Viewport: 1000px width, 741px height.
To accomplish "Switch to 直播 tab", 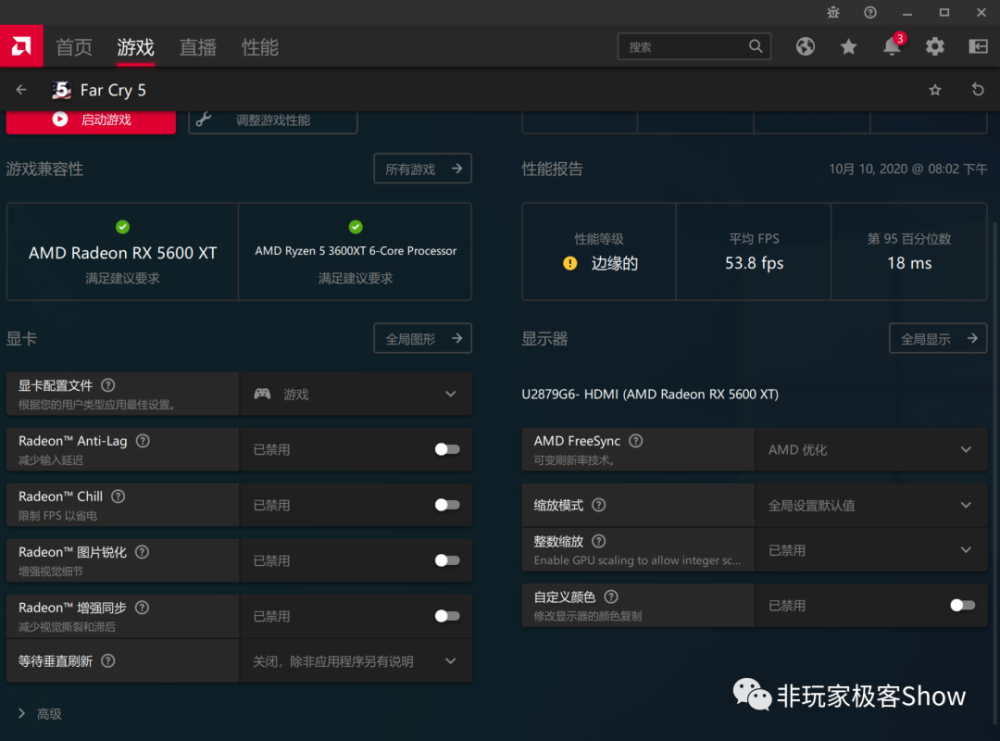I will [x=198, y=47].
